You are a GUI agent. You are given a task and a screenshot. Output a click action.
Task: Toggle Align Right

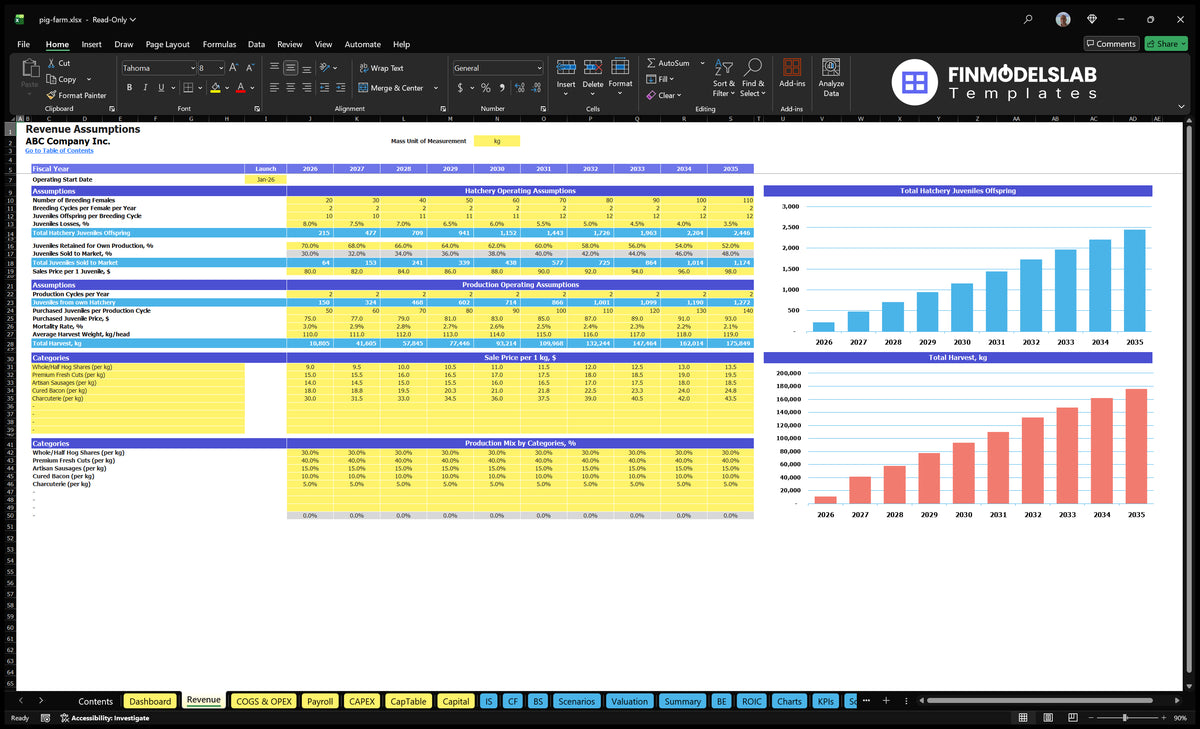pyautogui.click(x=306, y=88)
